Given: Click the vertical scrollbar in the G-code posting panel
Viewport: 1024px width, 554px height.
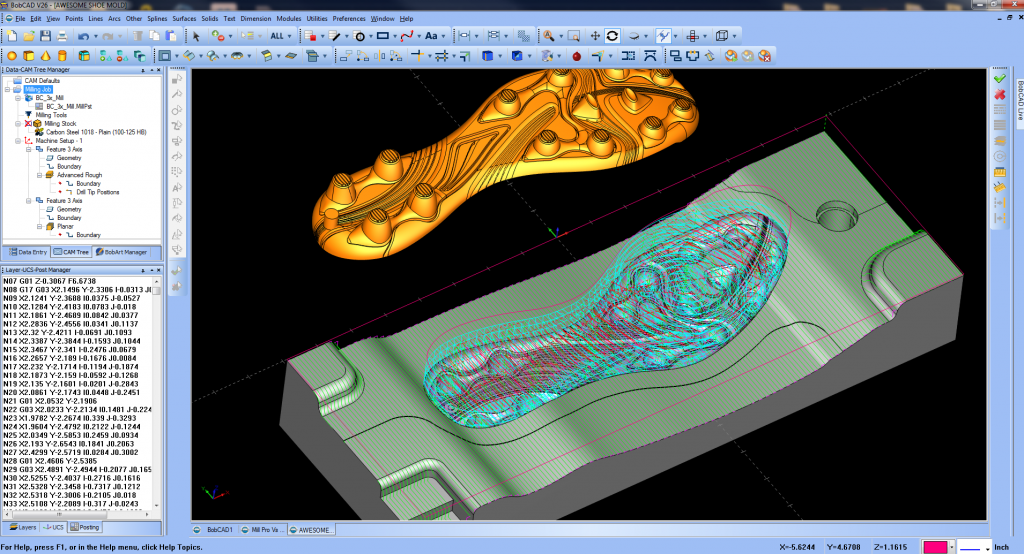Looking at the screenshot, I should pyautogui.click(x=157, y=394).
